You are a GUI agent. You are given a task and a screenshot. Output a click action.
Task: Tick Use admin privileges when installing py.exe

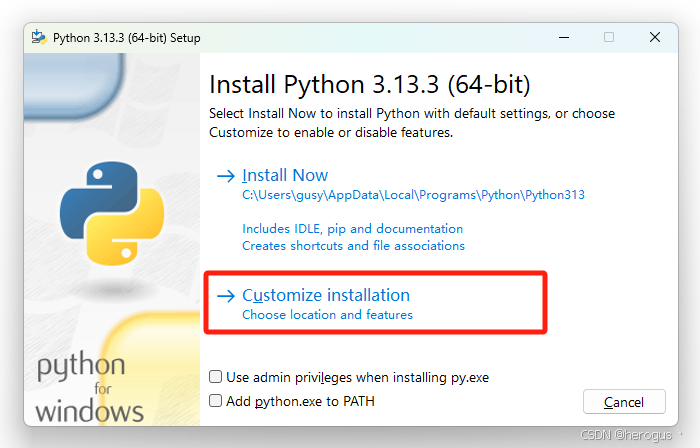click(216, 377)
